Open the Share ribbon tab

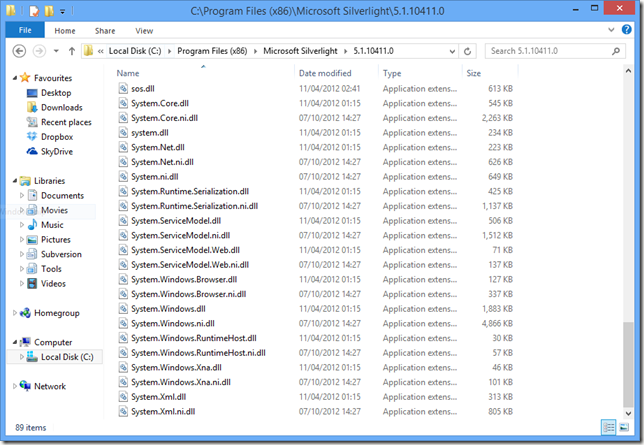pos(105,31)
